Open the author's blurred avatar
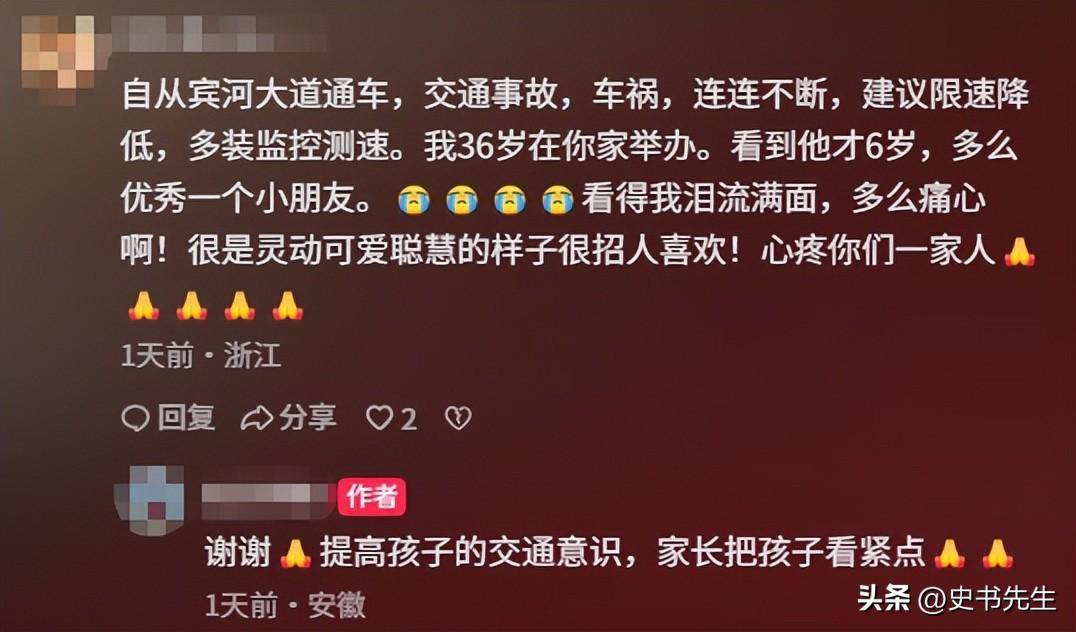 pyautogui.click(x=150, y=499)
